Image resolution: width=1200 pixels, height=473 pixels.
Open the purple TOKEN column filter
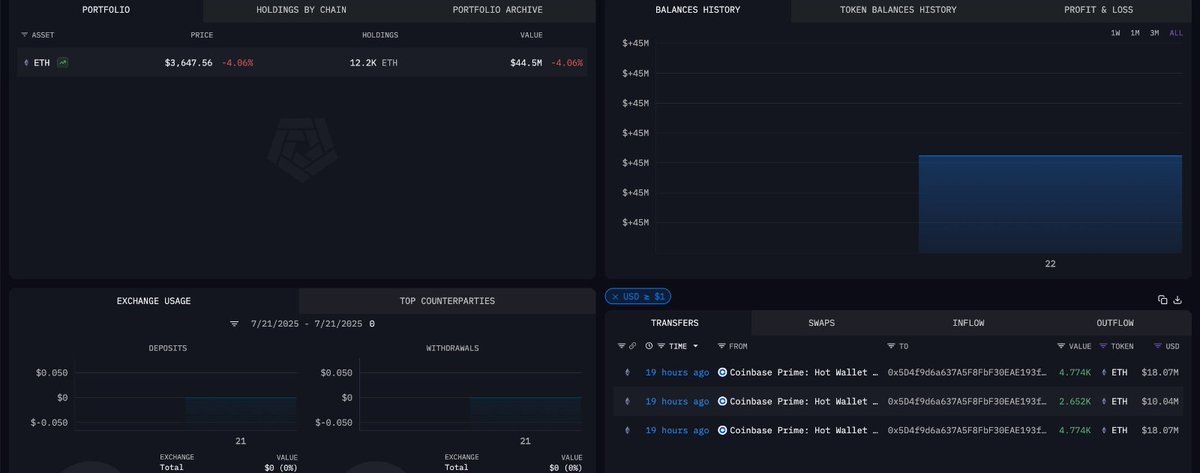1103,346
